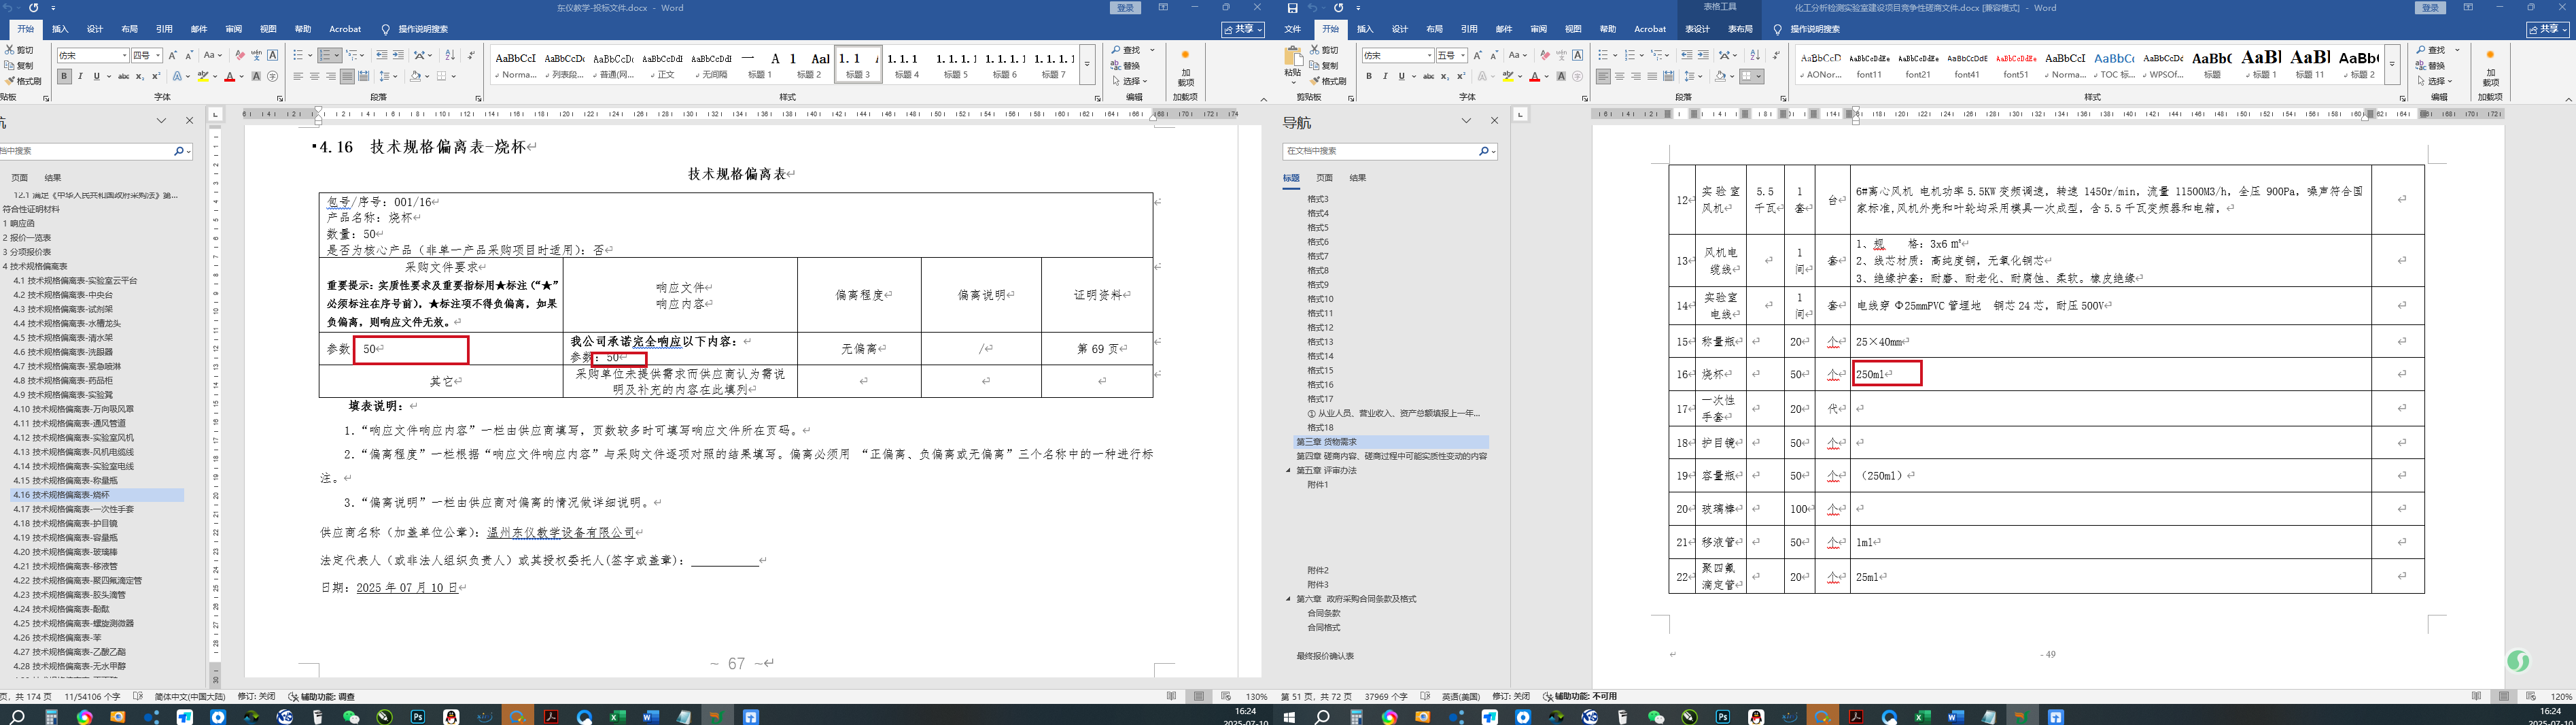Open font name dropdown in left Word window
The image size is (2576, 725).
tap(125, 56)
